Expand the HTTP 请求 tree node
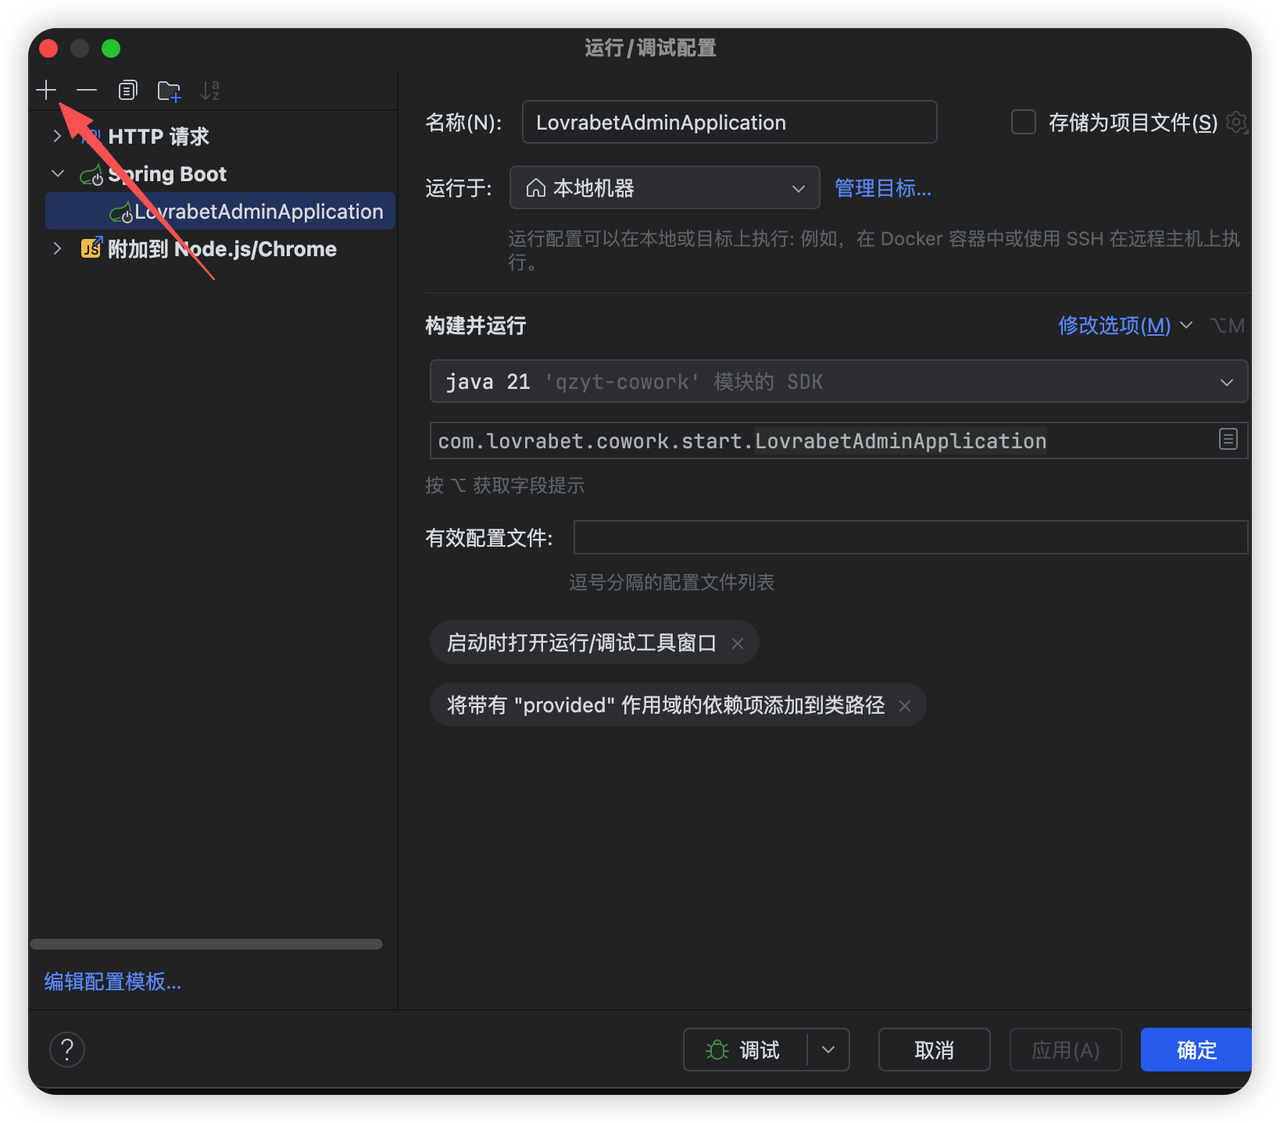 point(57,136)
